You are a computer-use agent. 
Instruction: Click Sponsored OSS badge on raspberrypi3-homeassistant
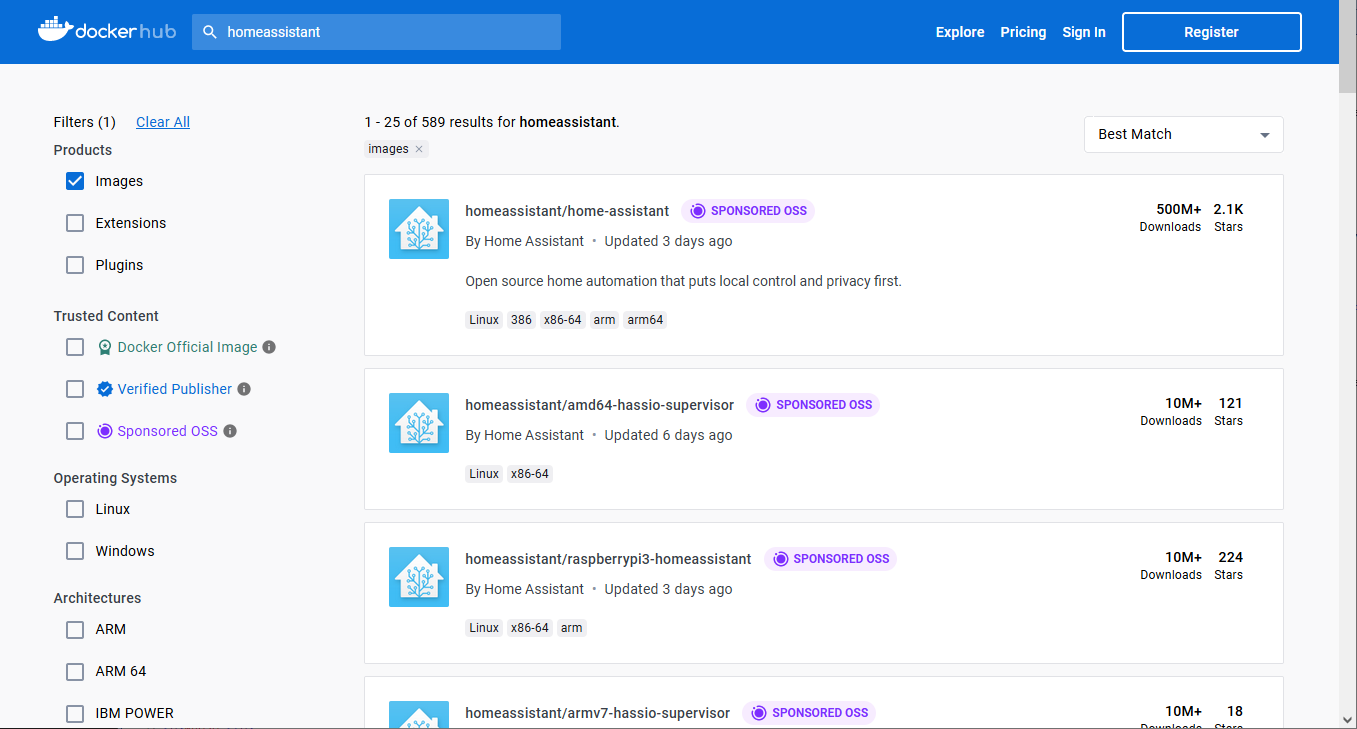[830, 559]
